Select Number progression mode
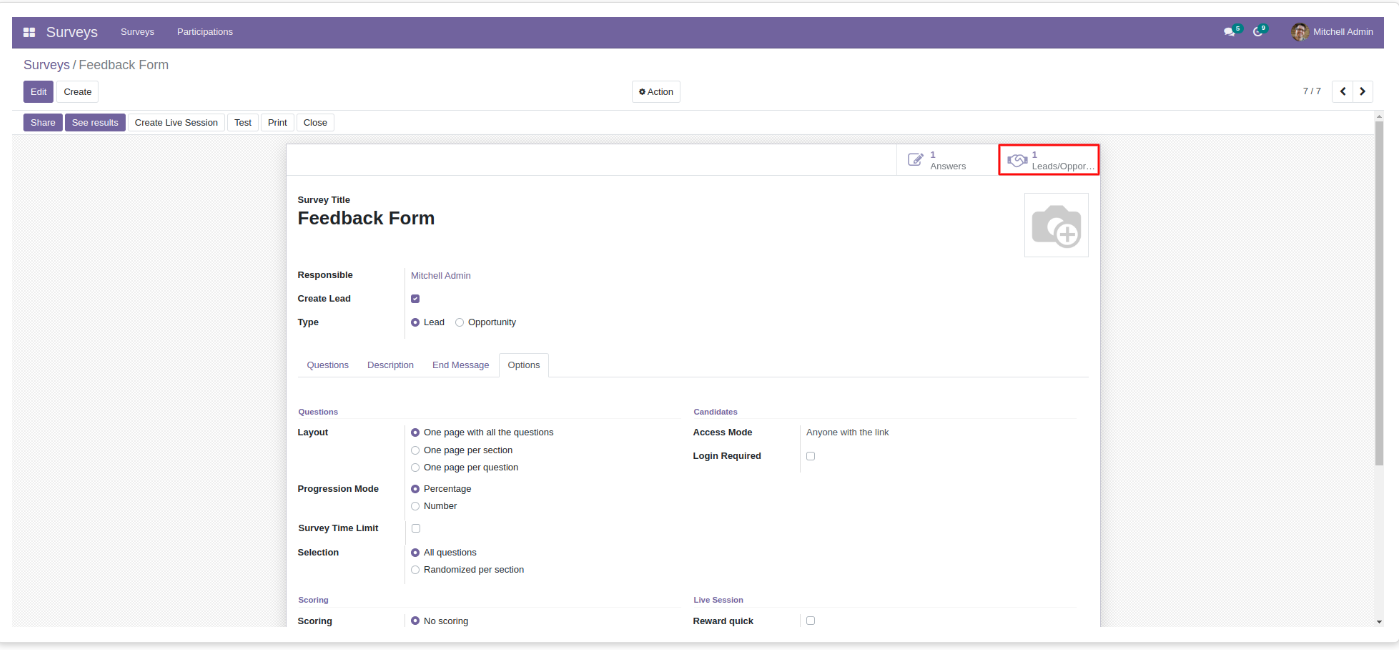Viewport: 1399px width, 650px height. pyautogui.click(x=415, y=506)
